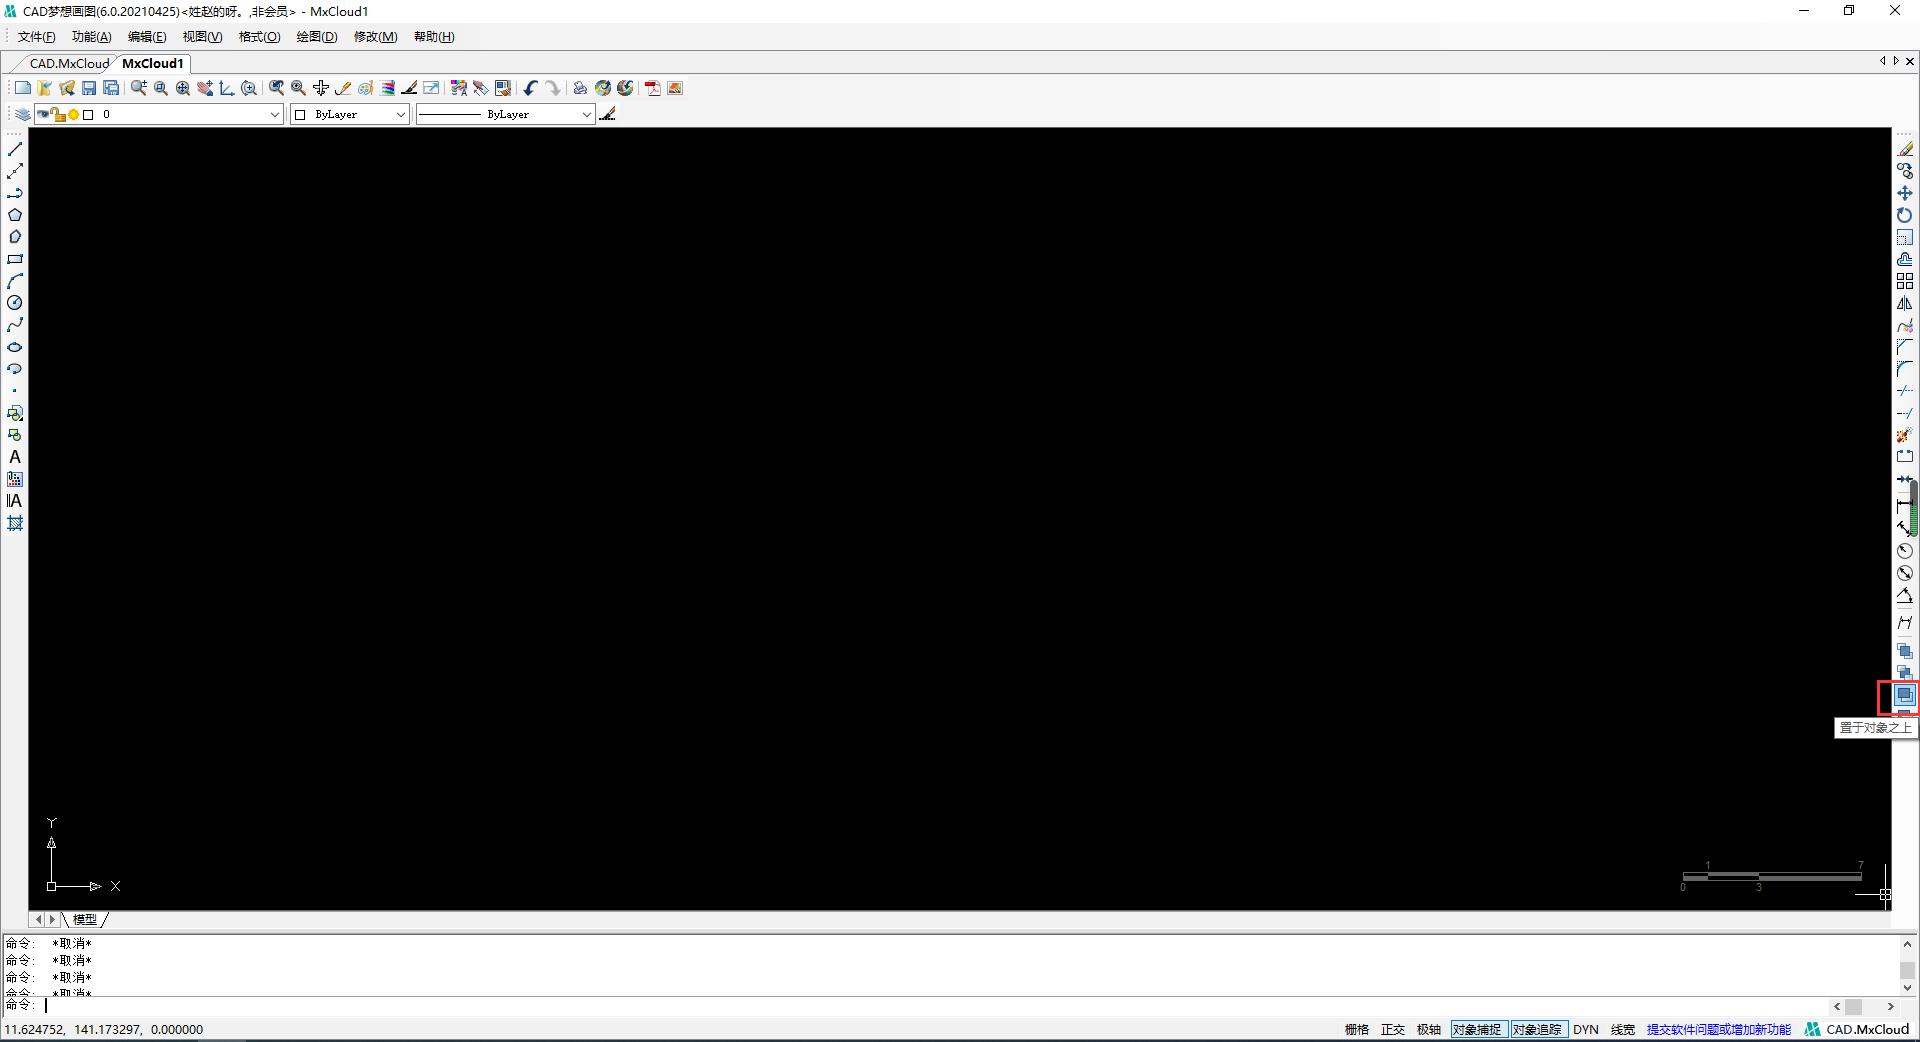Open the ByLayer linetype dropdown

(x=586, y=114)
